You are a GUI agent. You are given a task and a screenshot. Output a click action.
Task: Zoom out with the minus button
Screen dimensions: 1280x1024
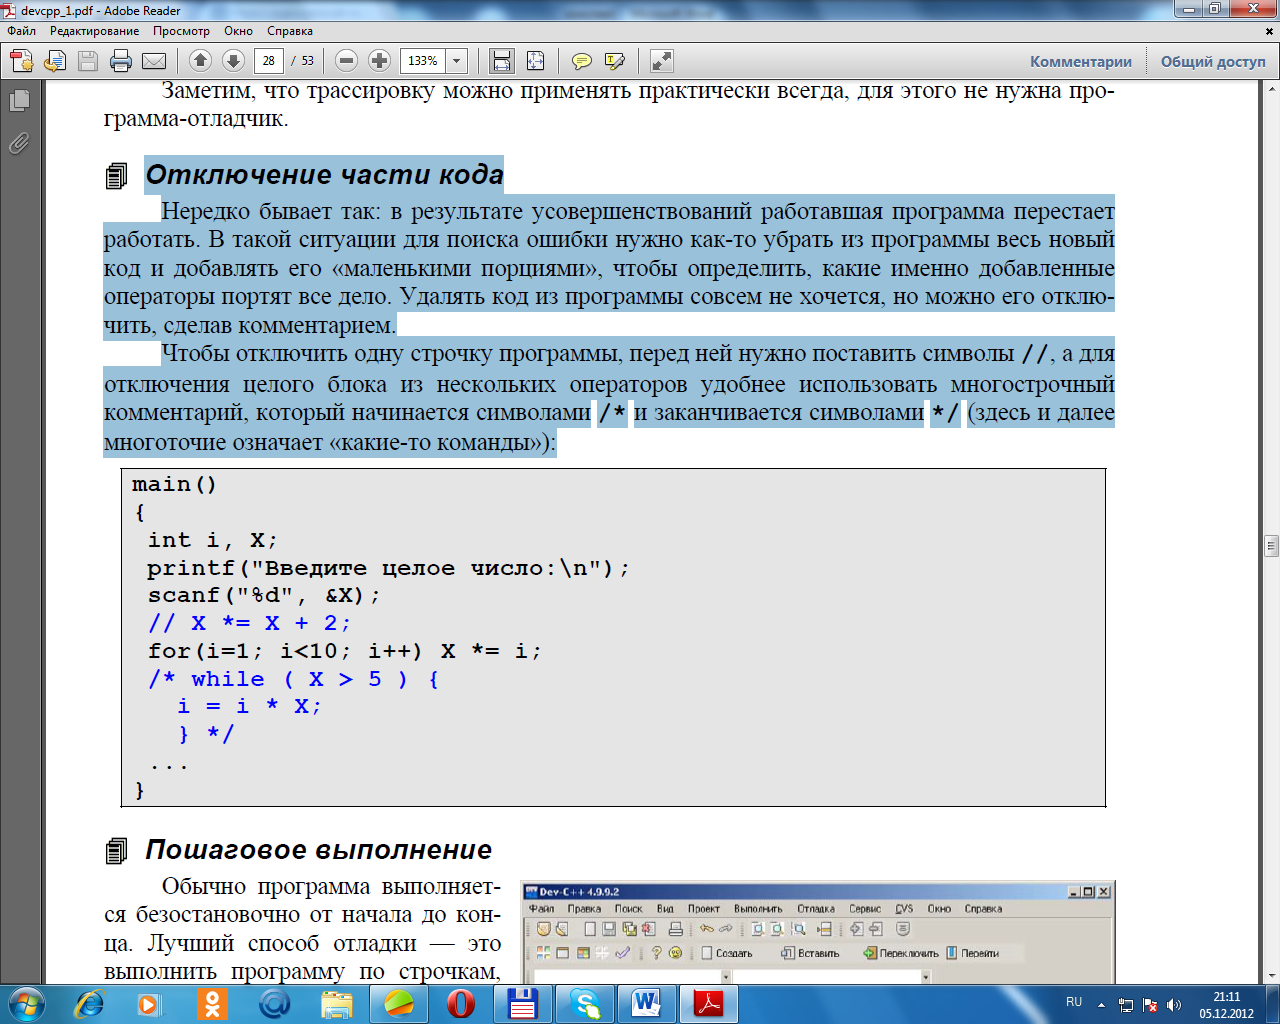point(346,61)
